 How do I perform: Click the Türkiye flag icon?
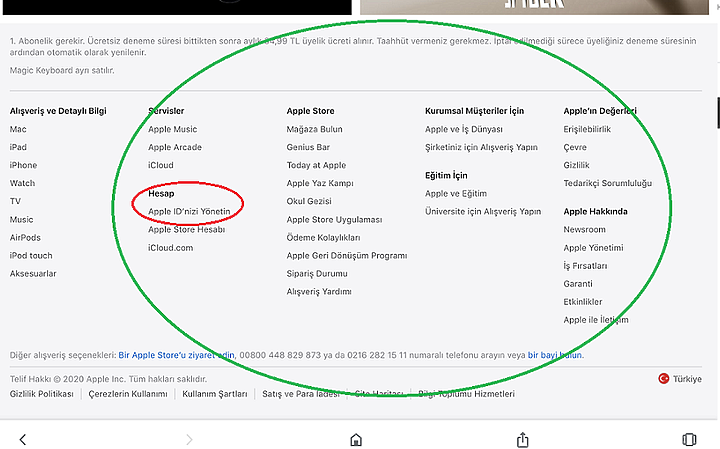click(x=664, y=378)
